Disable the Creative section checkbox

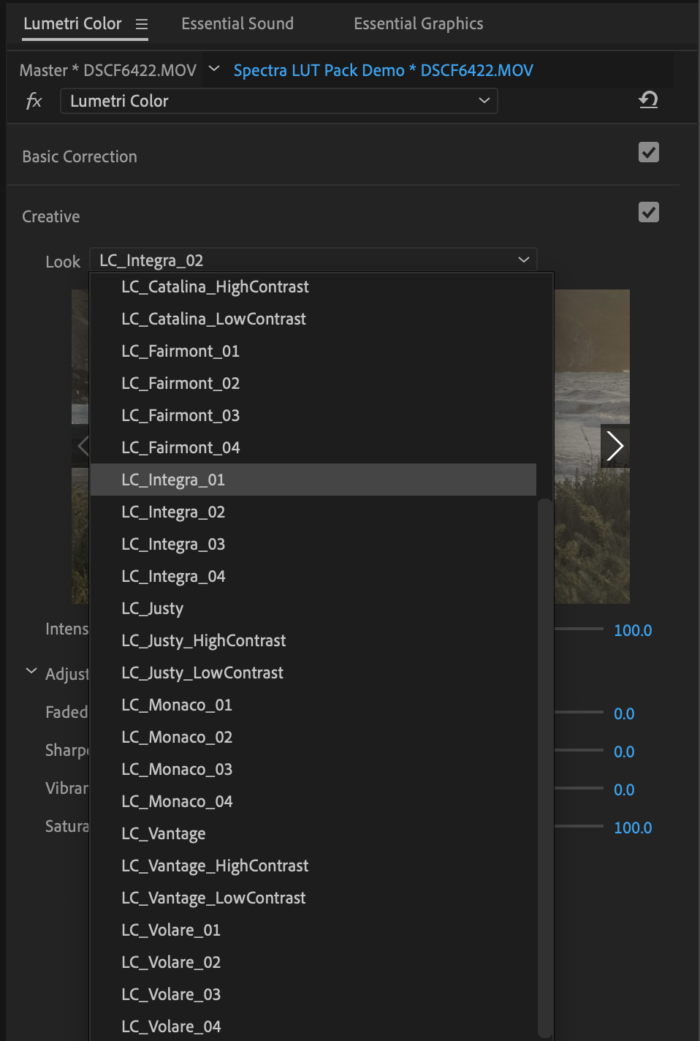[648, 212]
